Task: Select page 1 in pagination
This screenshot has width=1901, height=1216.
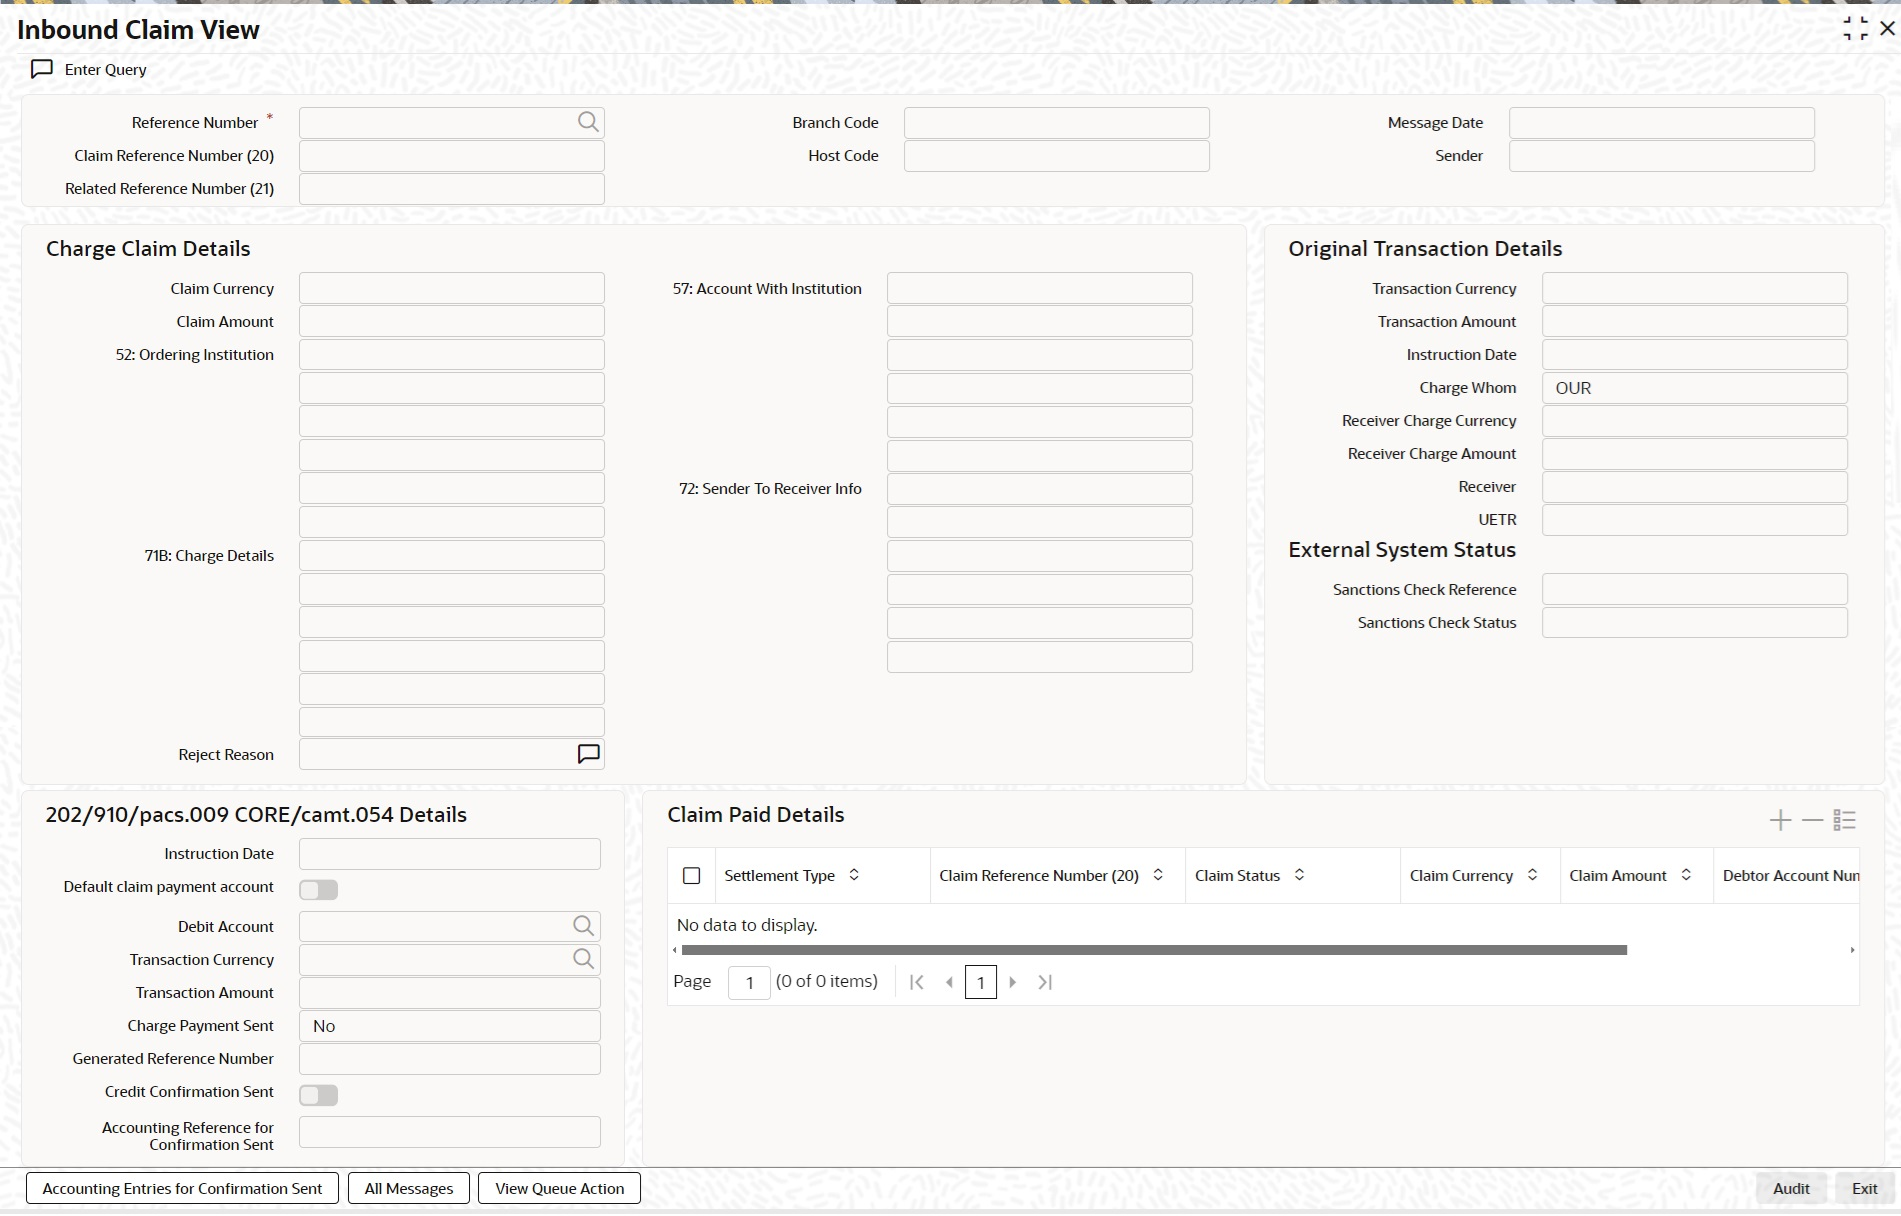Action: click(981, 982)
